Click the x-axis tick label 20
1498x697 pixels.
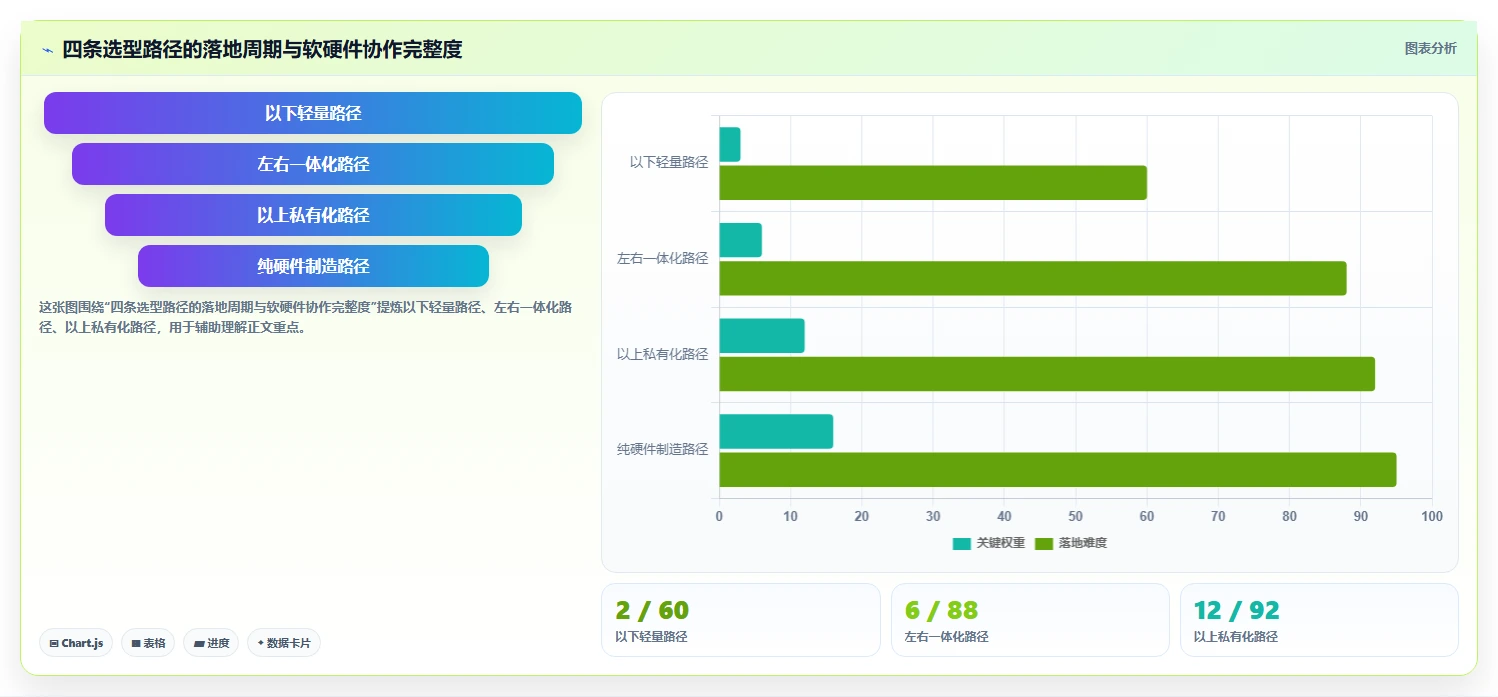coord(862,516)
